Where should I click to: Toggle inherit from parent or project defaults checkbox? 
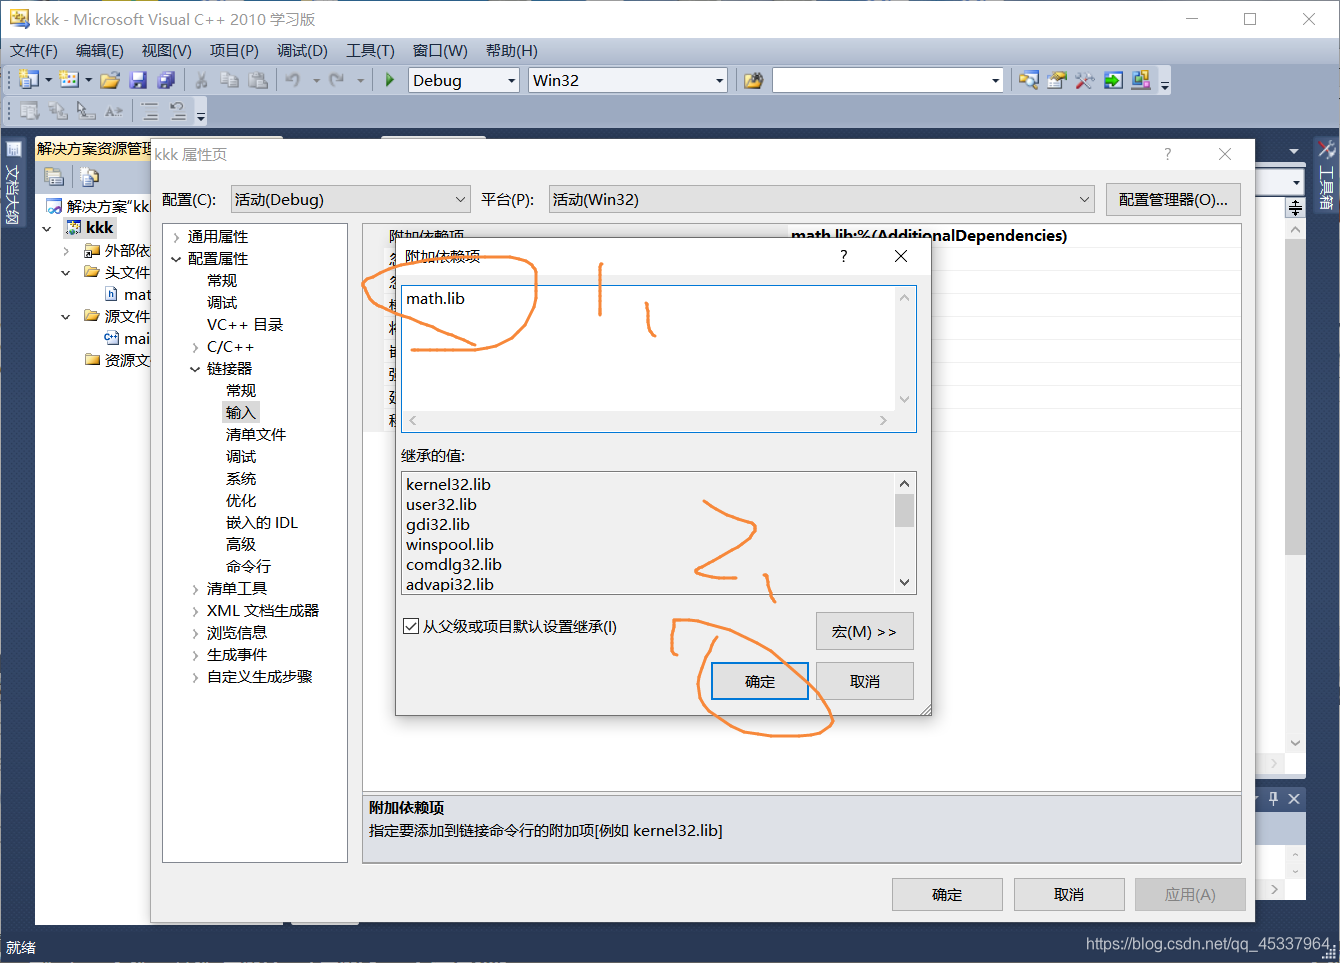(x=411, y=626)
